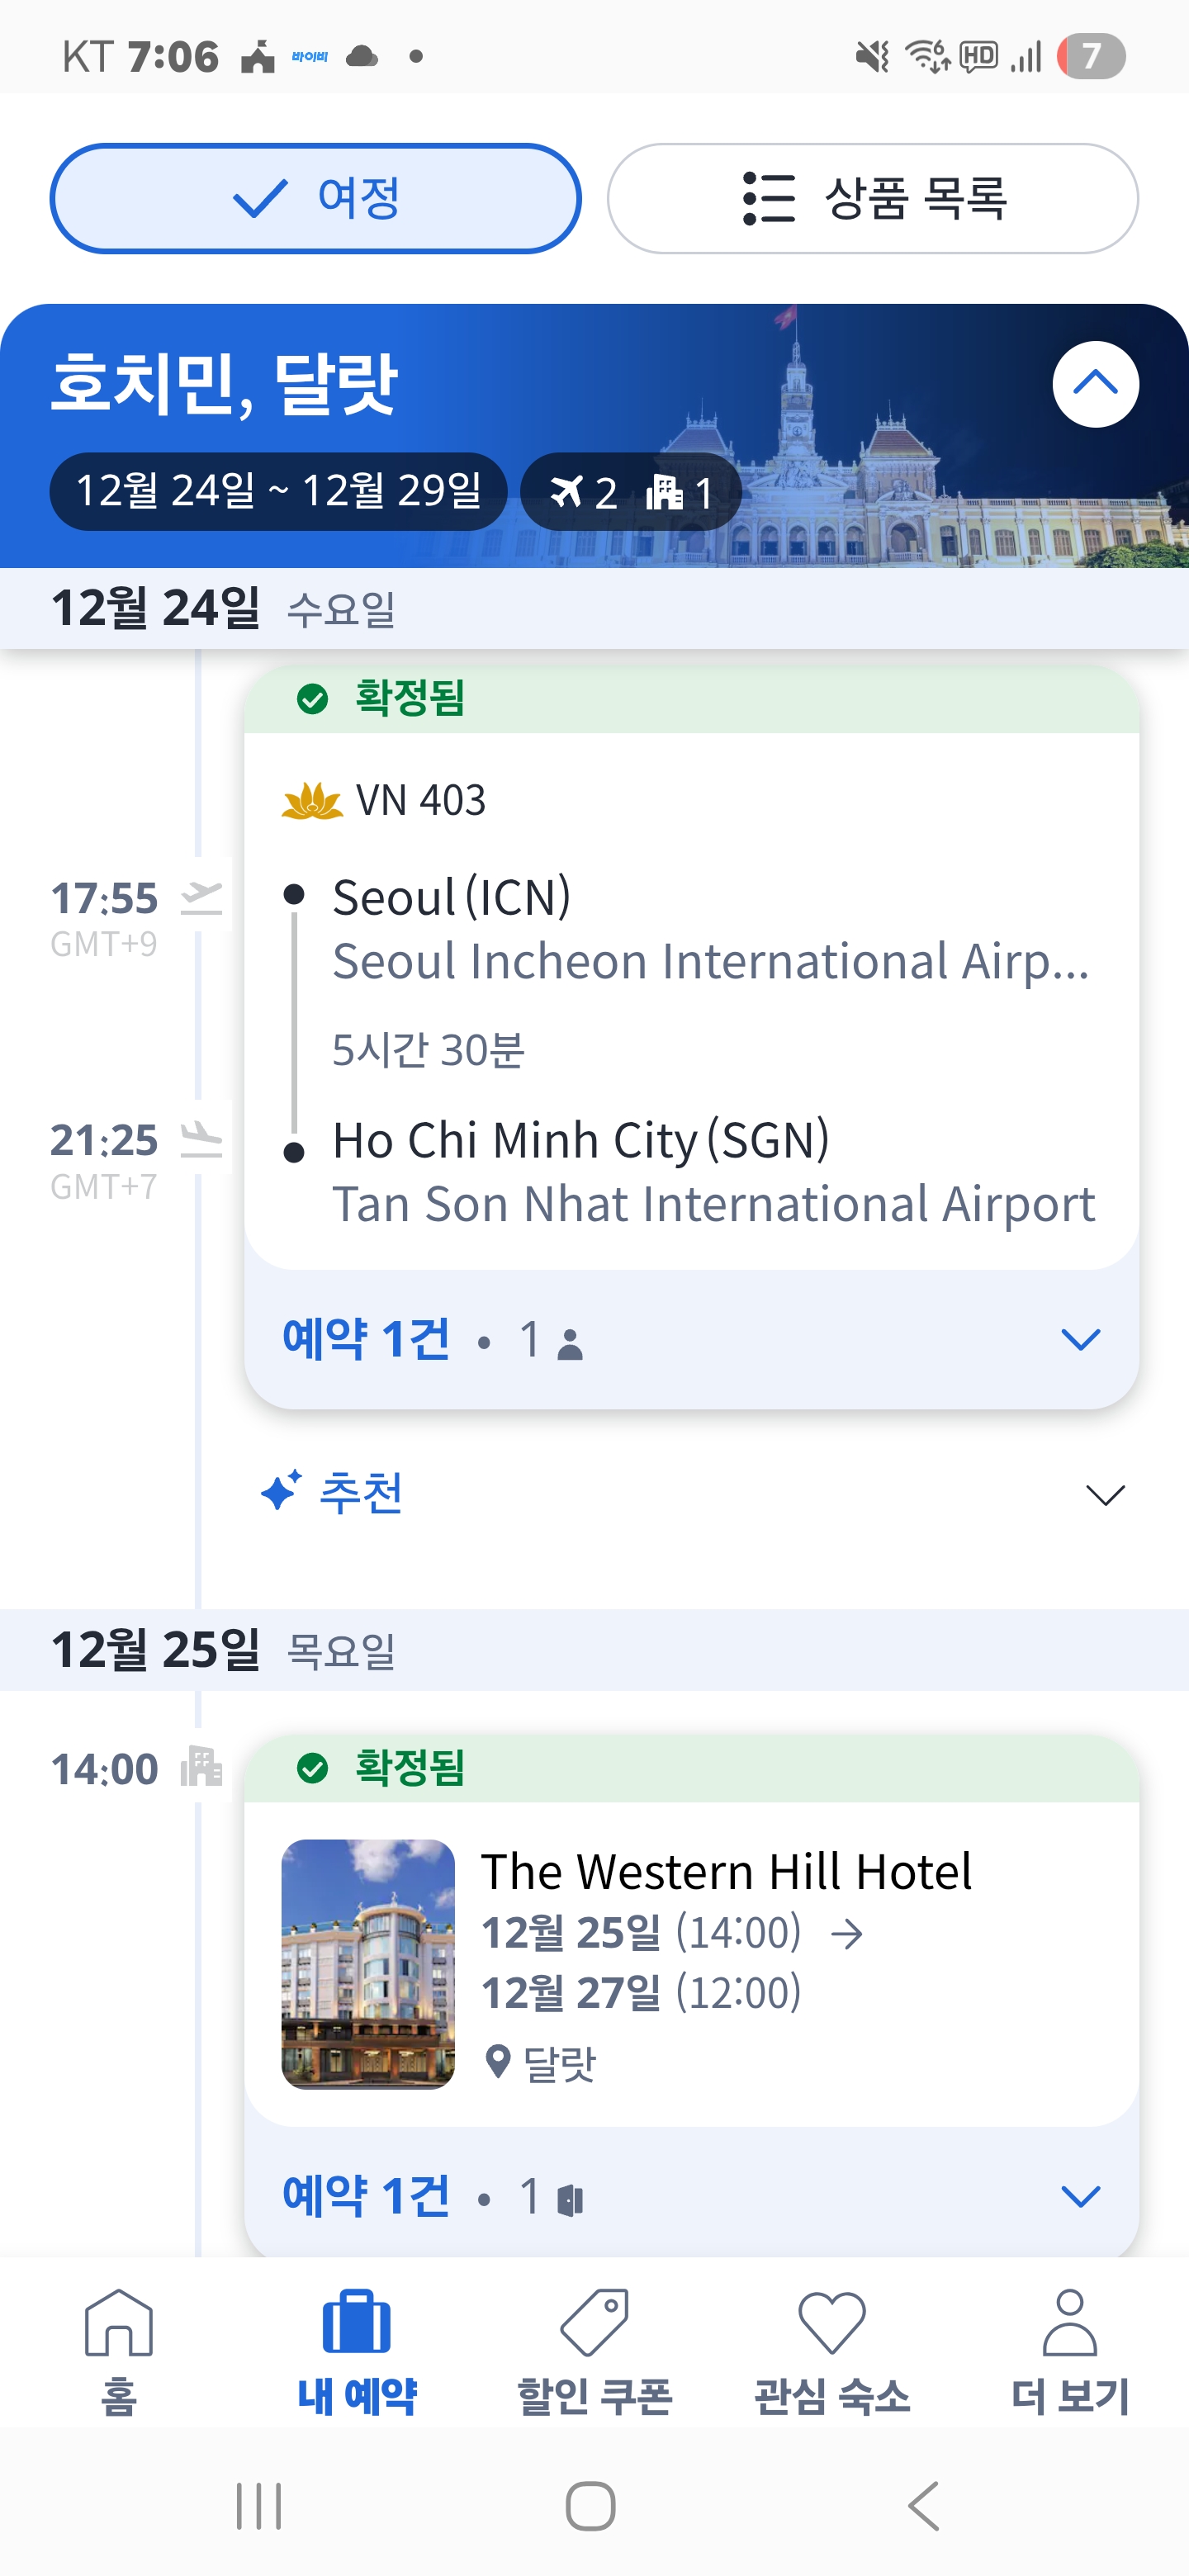Open Android recent apps button

click(x=259, y=2506)
